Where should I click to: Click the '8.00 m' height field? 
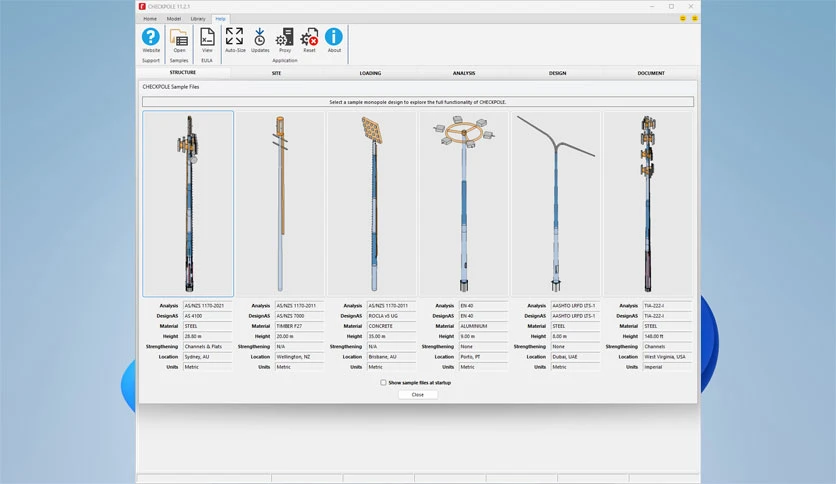click(x=575, y=336)
